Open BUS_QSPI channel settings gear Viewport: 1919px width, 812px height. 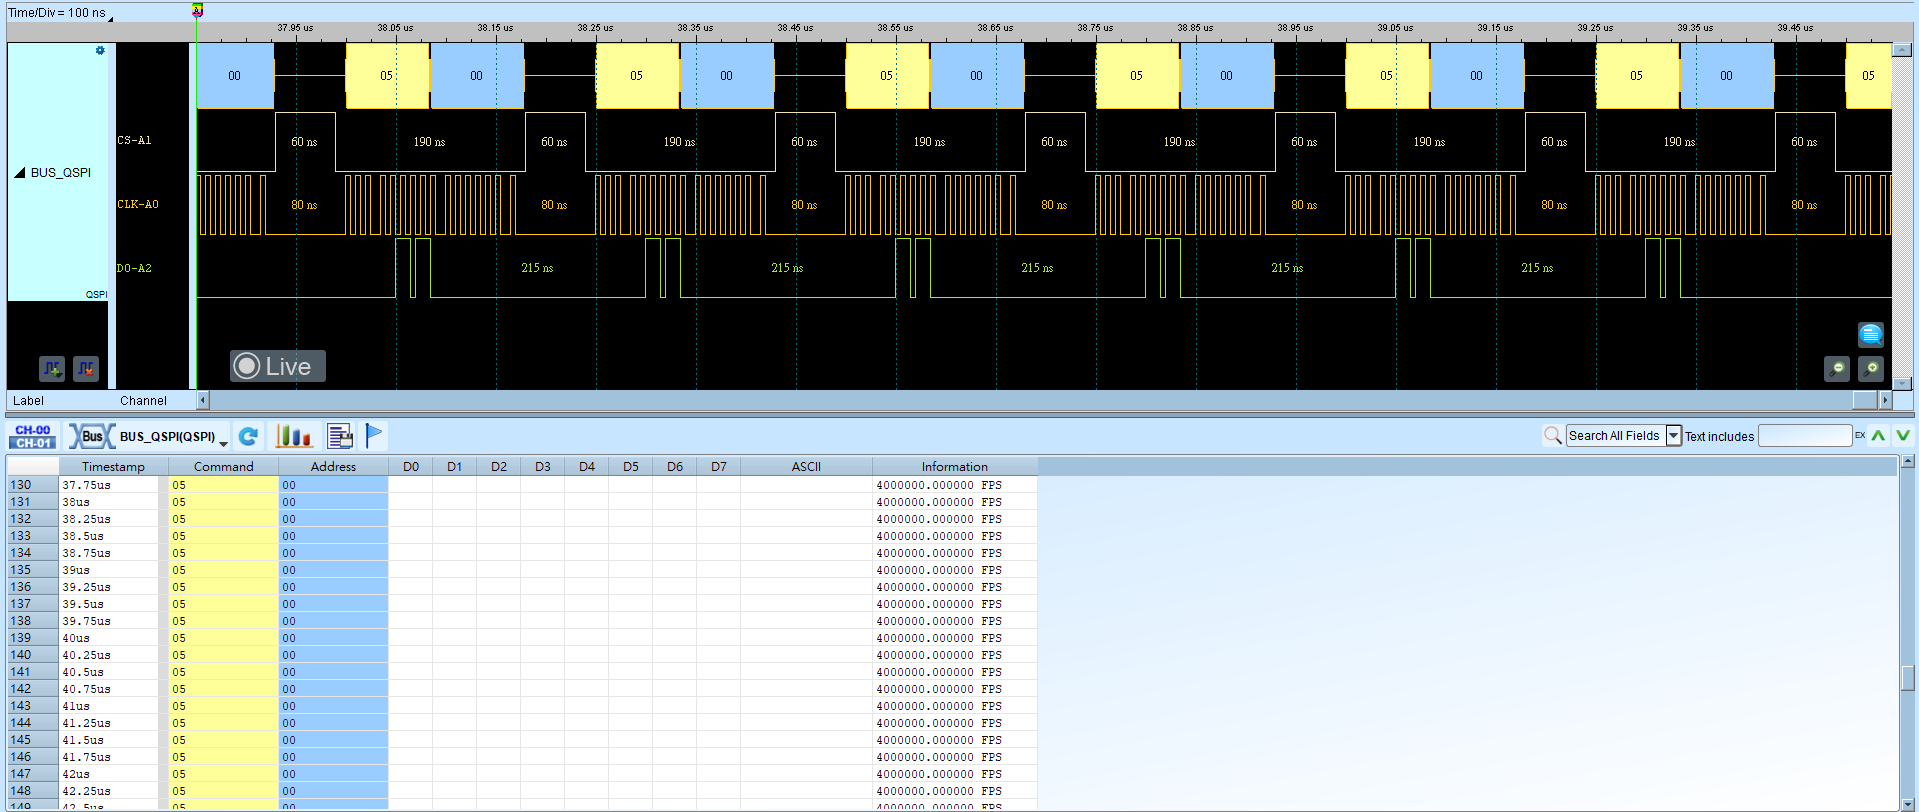click(x=100, y=50)
